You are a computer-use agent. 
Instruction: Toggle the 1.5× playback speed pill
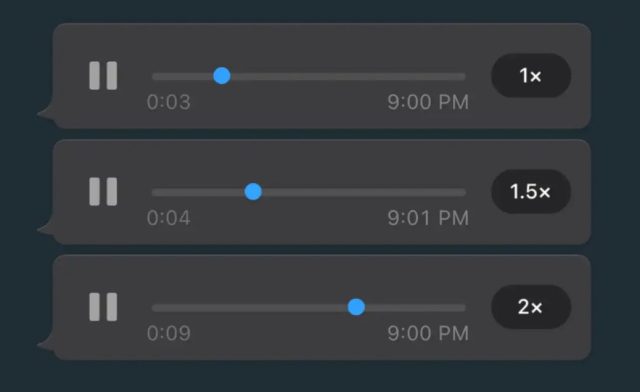pyautogui.click(x=531, y=192)
